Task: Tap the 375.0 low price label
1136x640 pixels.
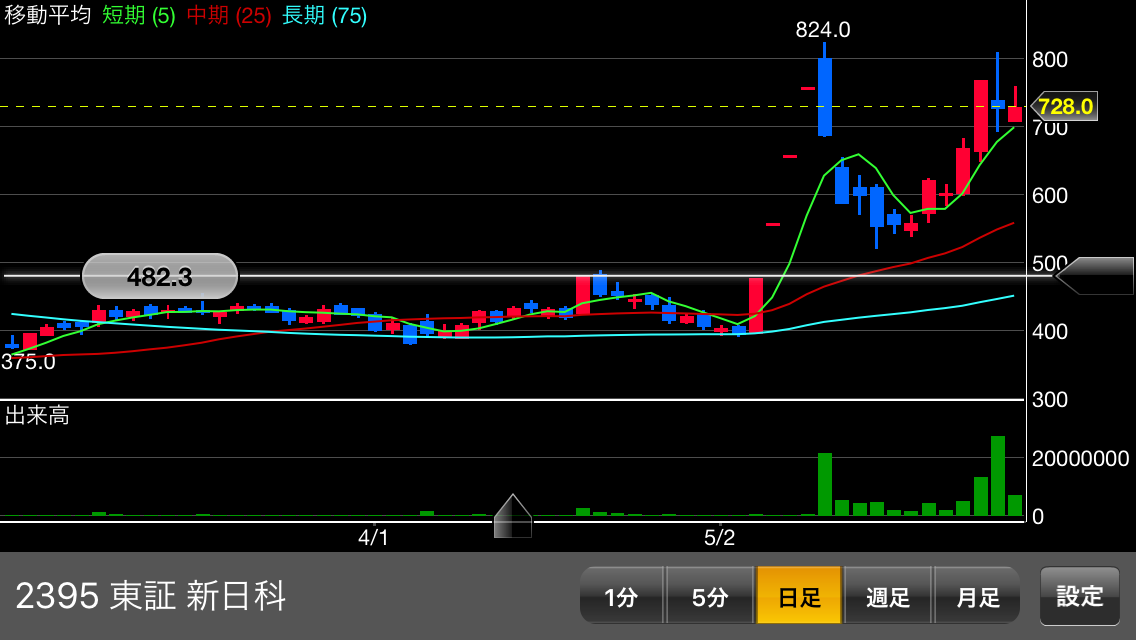Action: tap(28, 362)
